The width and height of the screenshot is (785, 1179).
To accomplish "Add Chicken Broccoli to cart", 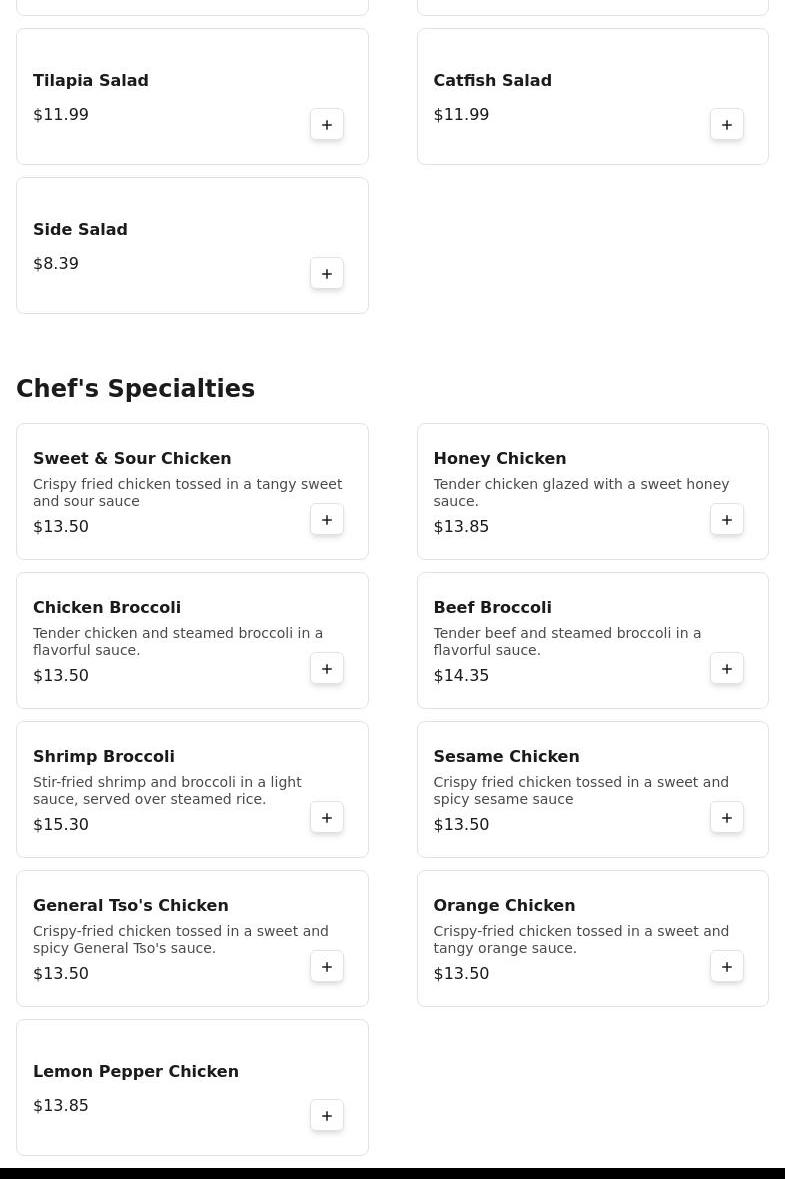I will pyautogui.click(x=327, y=668).
